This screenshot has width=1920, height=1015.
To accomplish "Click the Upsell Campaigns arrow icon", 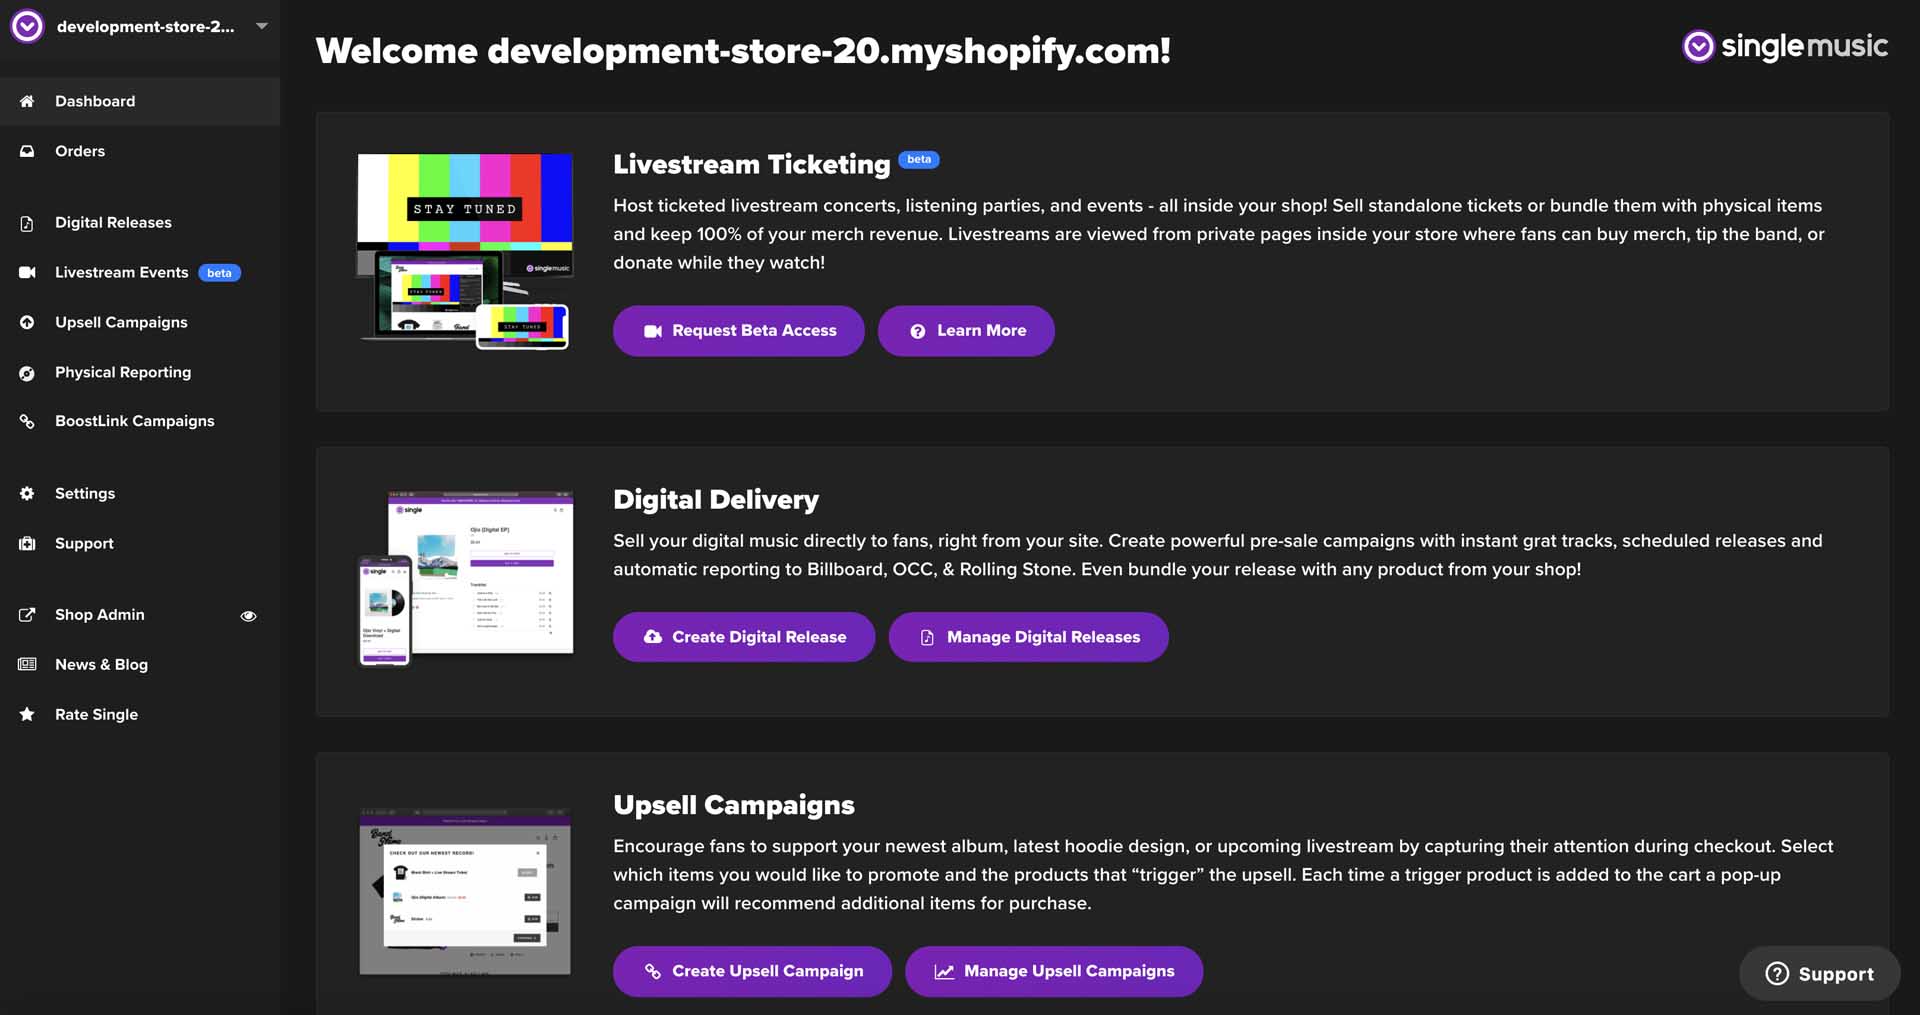I will pyautogui.click(x=27, y=322).
